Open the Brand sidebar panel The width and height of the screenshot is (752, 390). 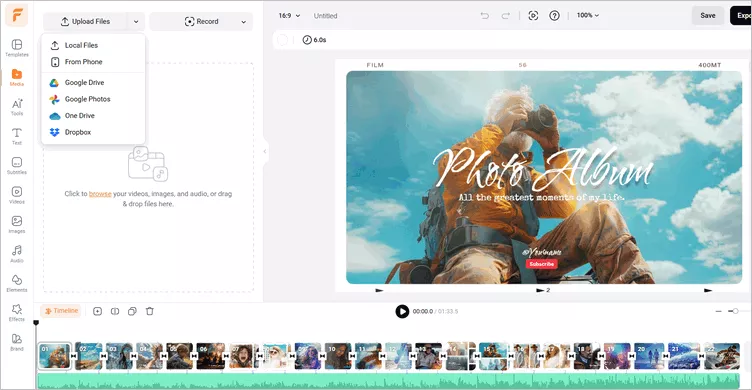click(x=17, y=342)
